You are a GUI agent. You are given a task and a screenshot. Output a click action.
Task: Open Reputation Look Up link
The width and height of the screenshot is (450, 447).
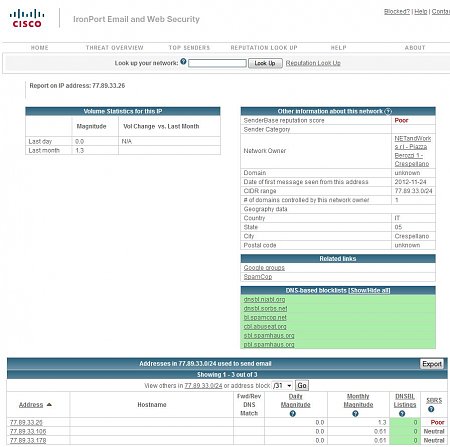[x=313, y=63]
